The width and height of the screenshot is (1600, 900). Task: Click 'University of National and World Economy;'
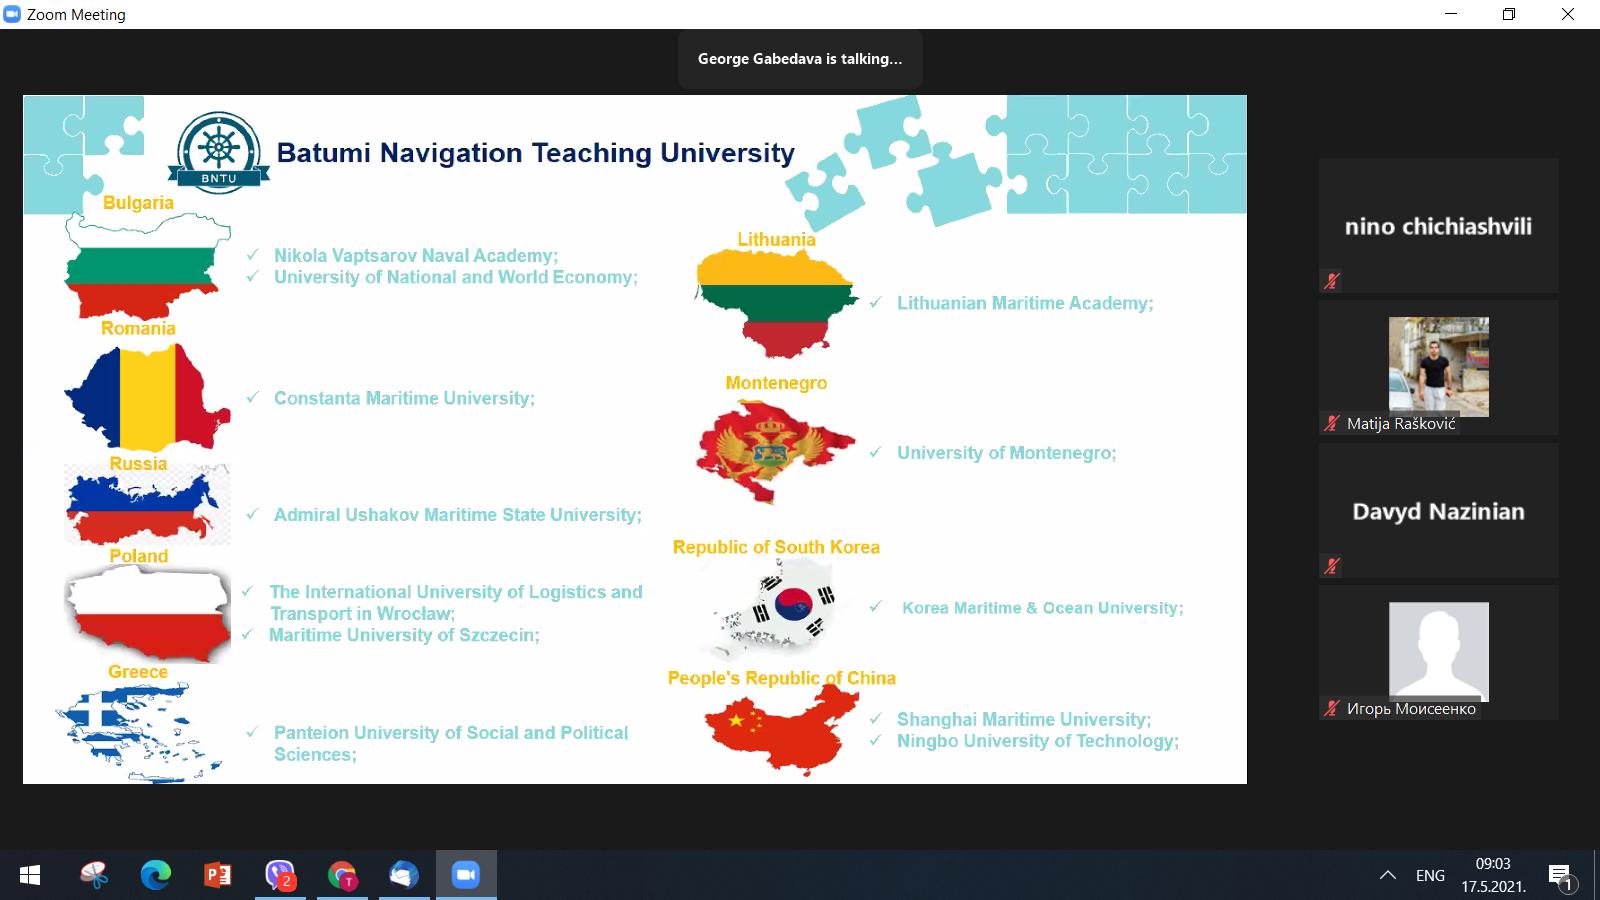[x=456, y=277]
